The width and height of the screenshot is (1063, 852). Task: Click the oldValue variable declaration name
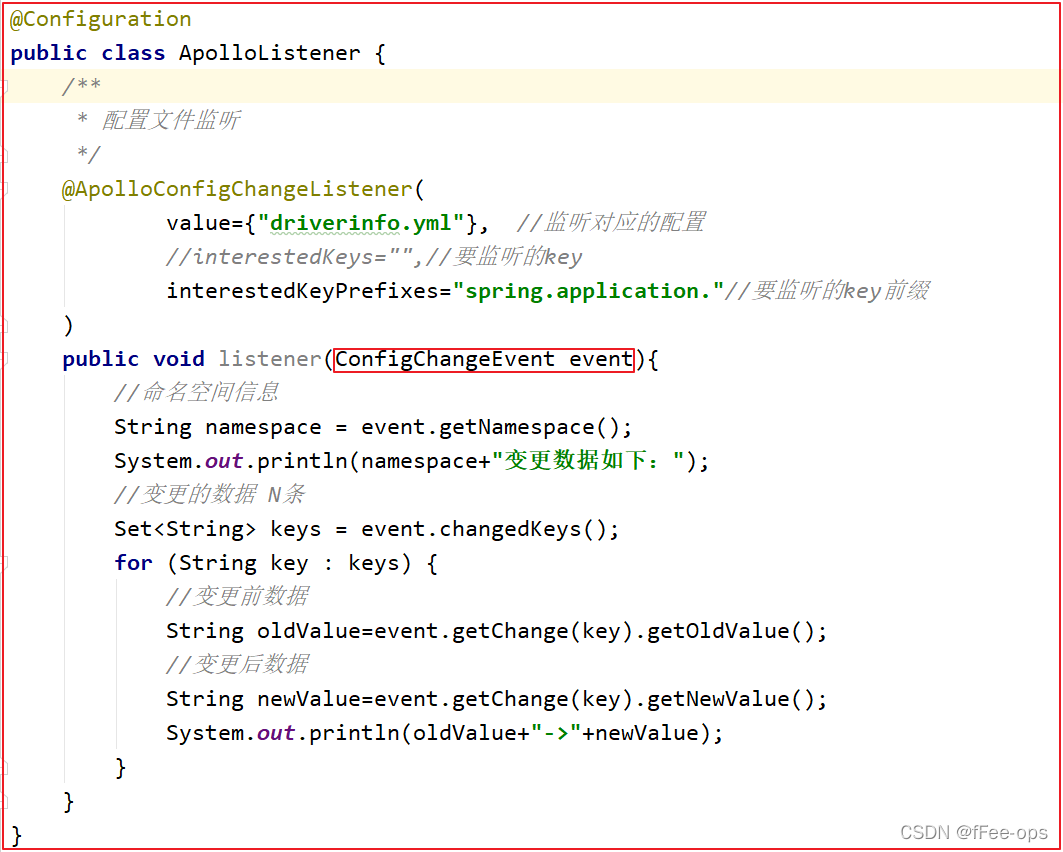[x=308, y=631]
